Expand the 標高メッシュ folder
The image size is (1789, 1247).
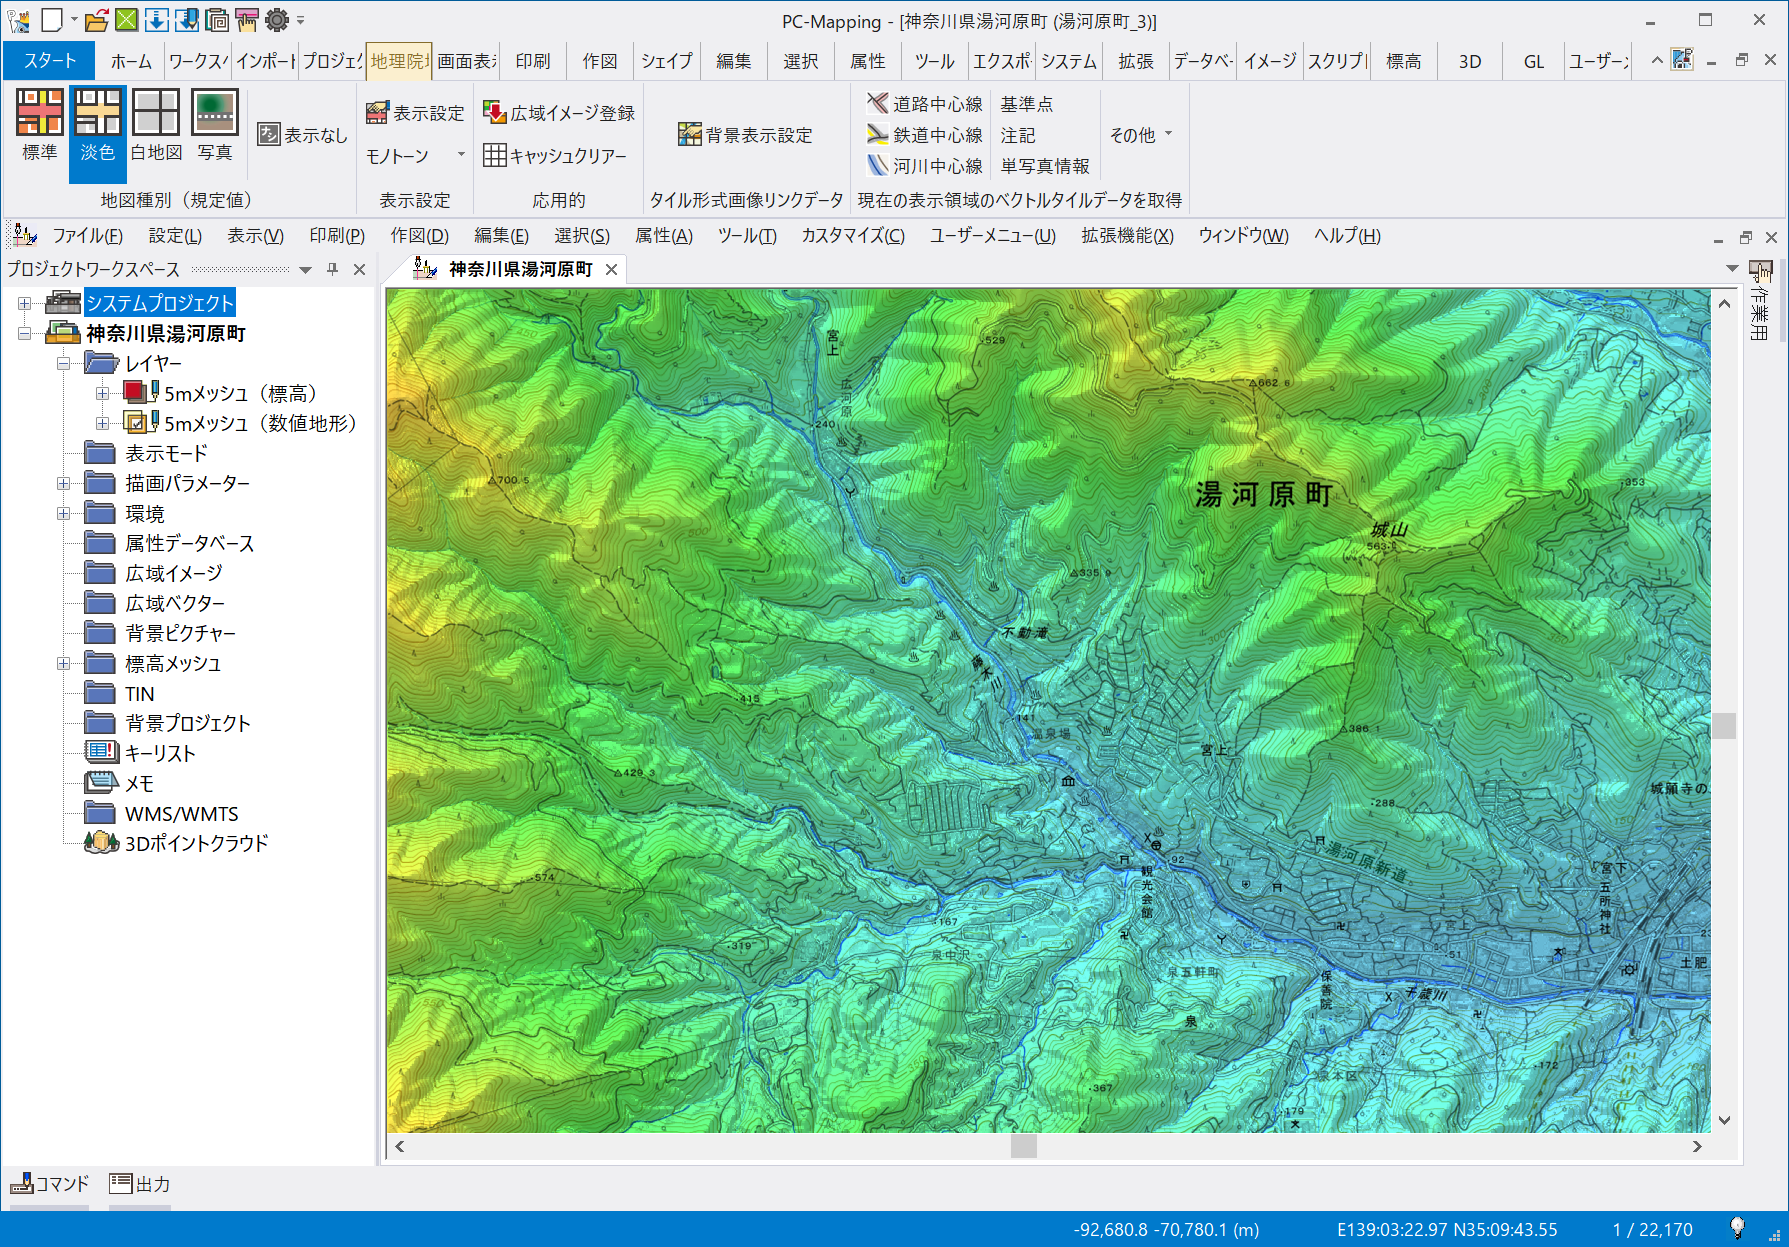pyautogui.click(x=63, y=663)
